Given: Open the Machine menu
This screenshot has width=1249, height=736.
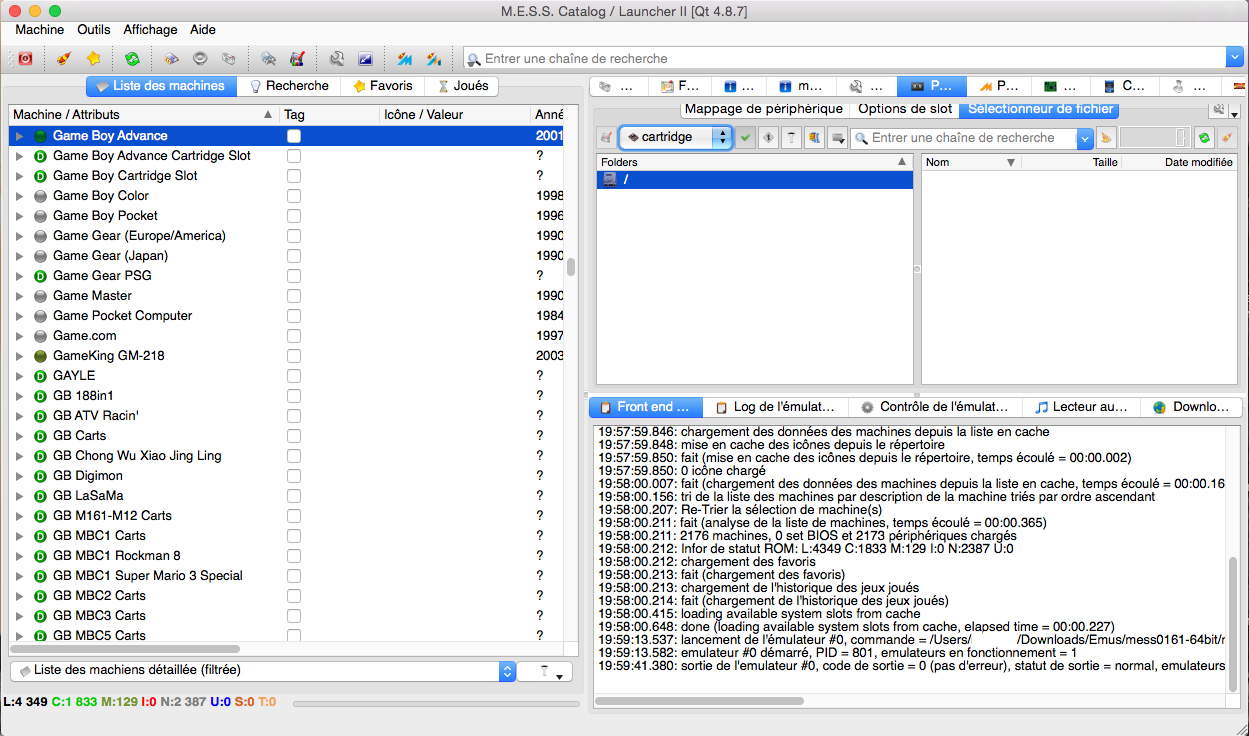Looking at the screenshot, I should click(39, 30).
